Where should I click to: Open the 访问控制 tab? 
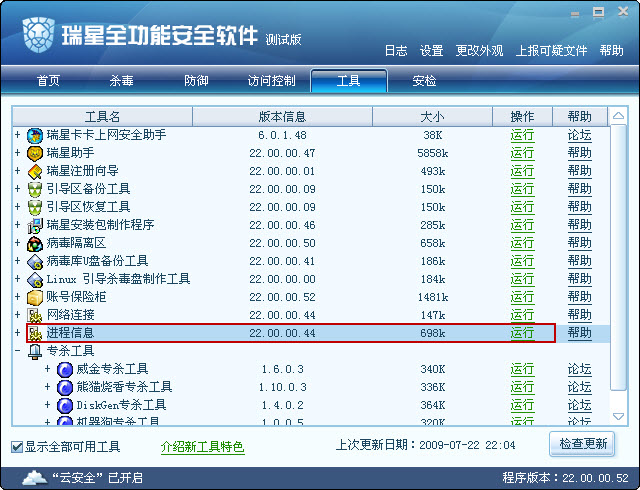(x=271, y=80)
